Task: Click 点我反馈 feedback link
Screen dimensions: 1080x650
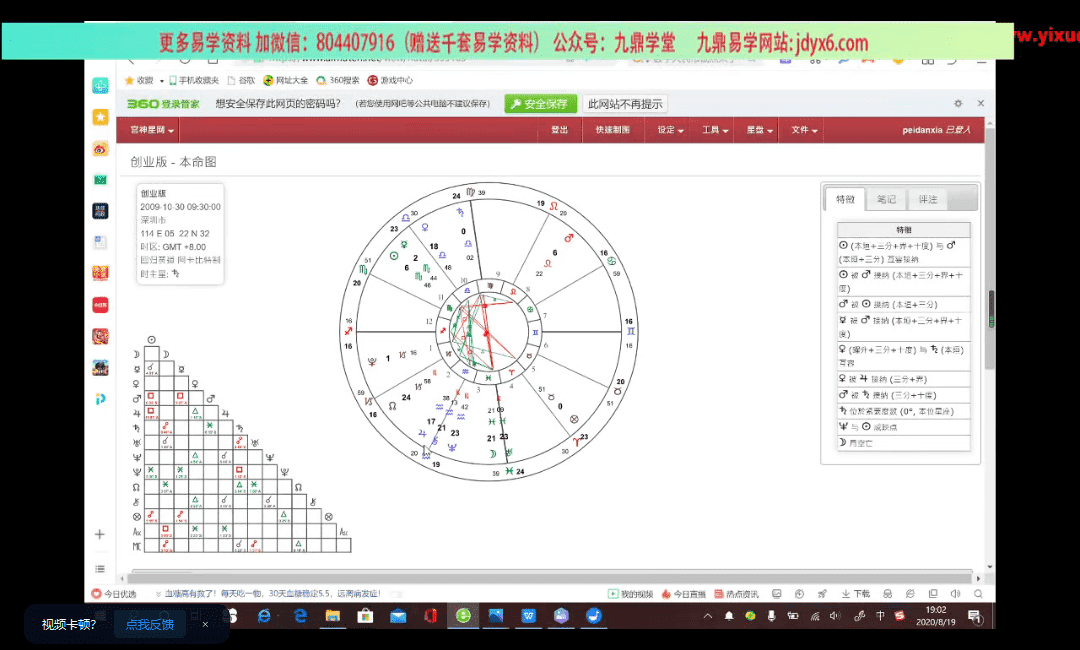Action: click(149, 624)
